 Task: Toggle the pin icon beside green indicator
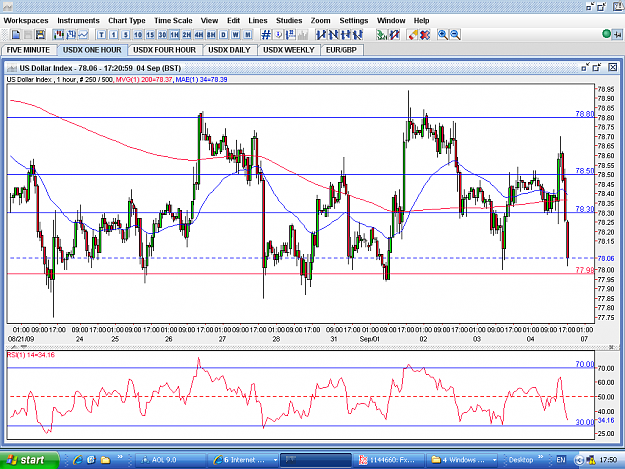click(x=617, y=35)
